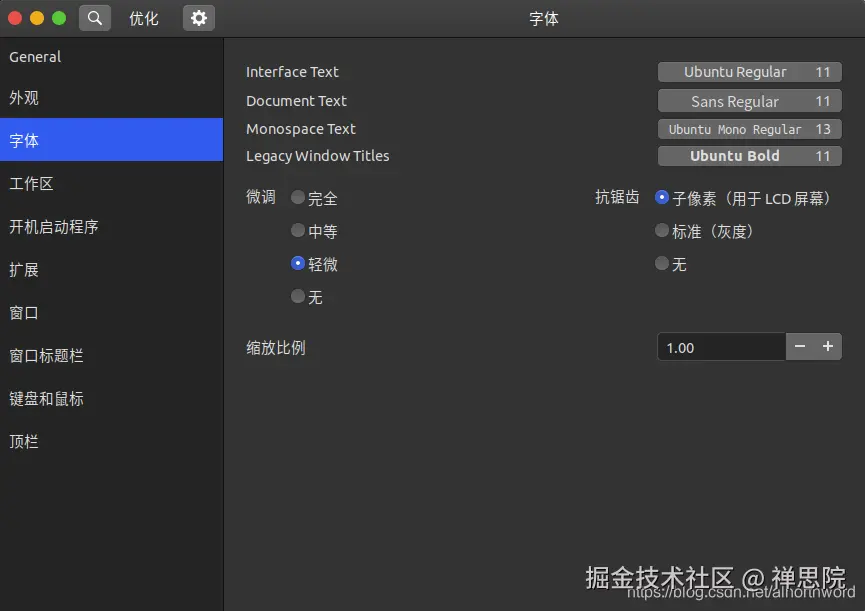Open the Interface Text font picker Ubuntu Regular
The width and height of the screenshot is (865, 611).
pyautogui.click(x=748, y=71)
